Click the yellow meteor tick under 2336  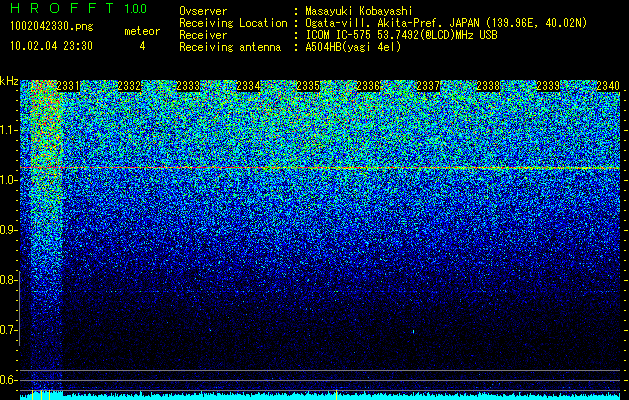pyautogui.click(x=336, y=394)
